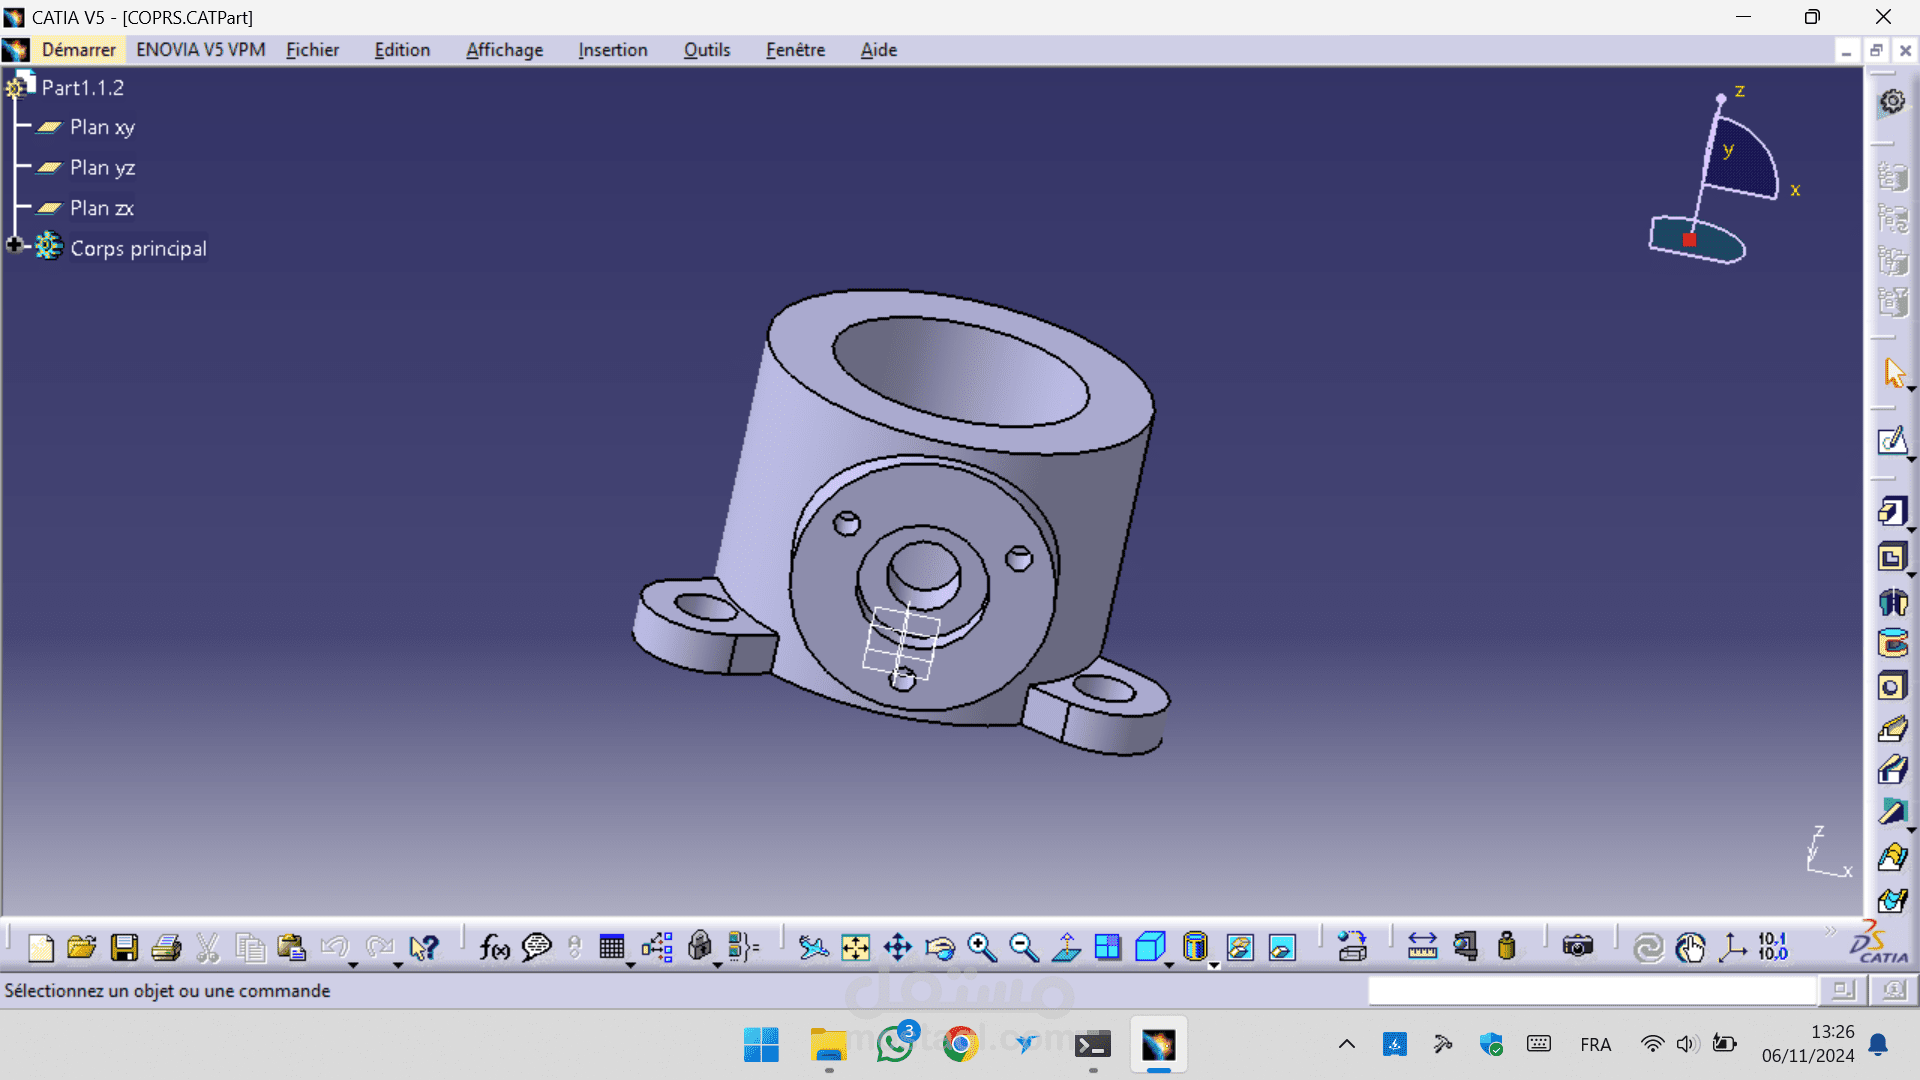Click the Measure Between ruler icon
The width and height of the screenshot is (1920, 1080).
coord(1422,946)
